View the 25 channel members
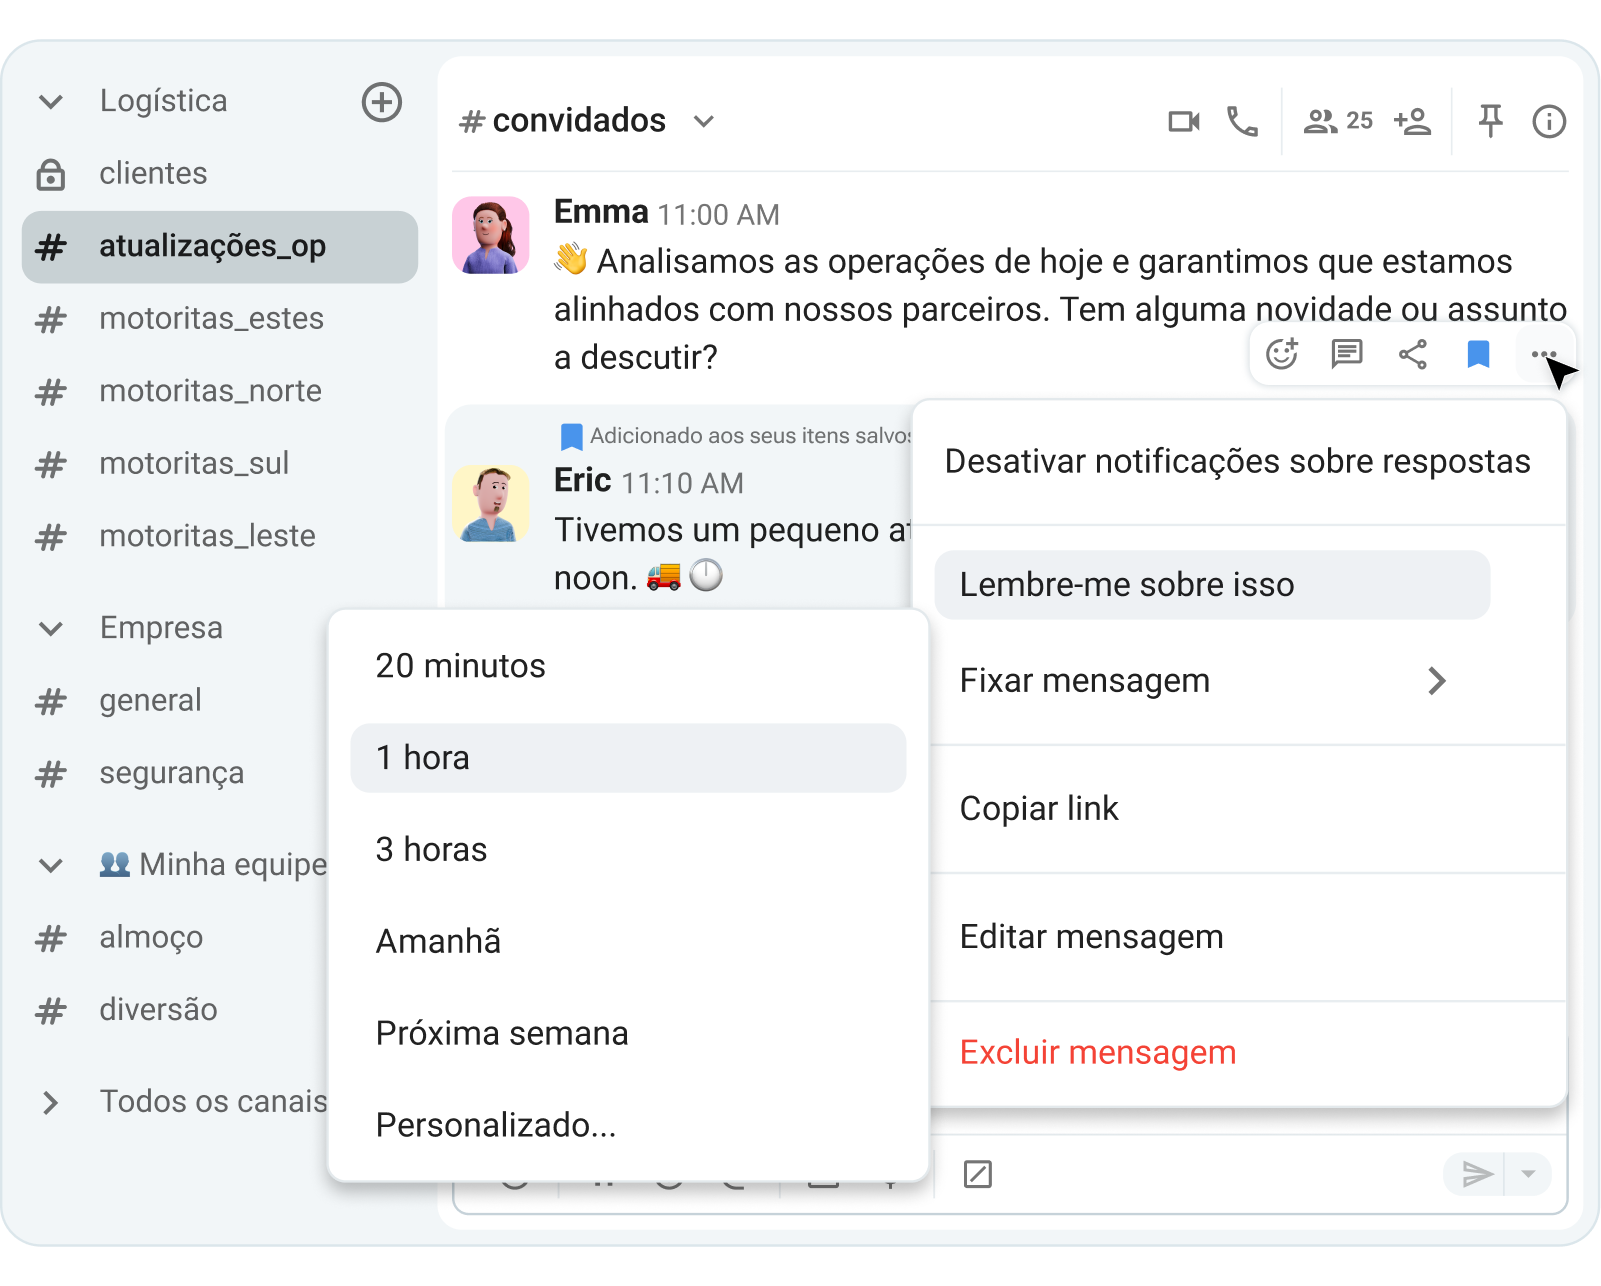The height and width of the screenshot is (1286, 1601). pyautogui.click(x=1338, y=121)
